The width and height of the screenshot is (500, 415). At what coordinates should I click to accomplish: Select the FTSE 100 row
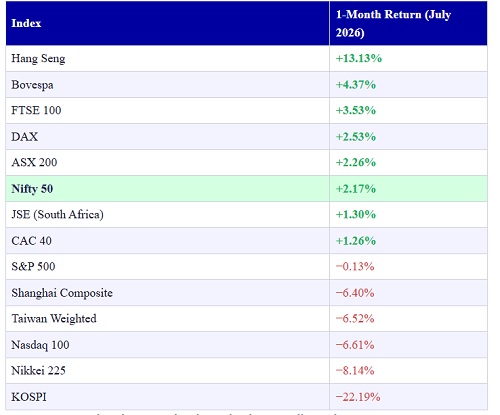[246, 110]
